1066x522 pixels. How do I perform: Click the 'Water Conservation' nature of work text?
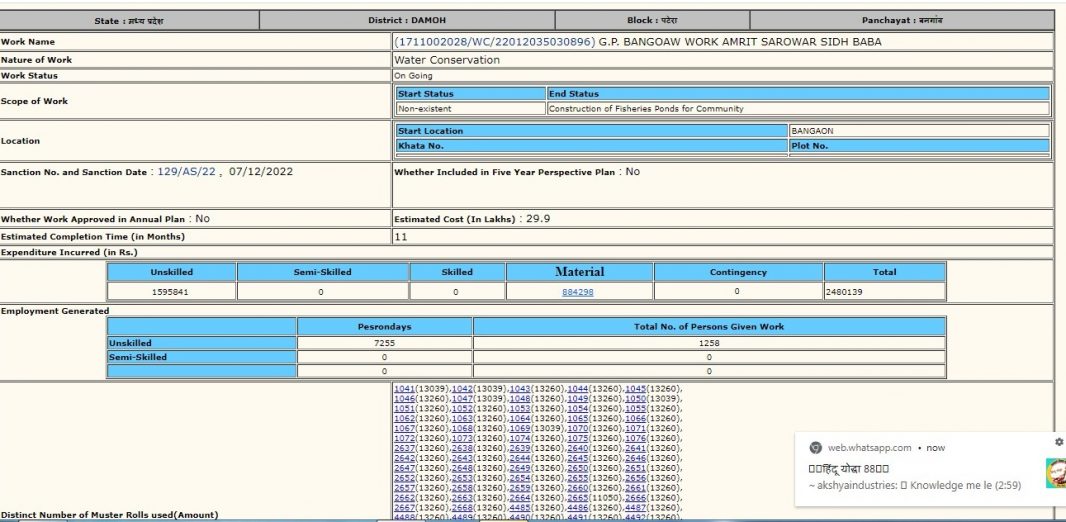pos(447,60)
